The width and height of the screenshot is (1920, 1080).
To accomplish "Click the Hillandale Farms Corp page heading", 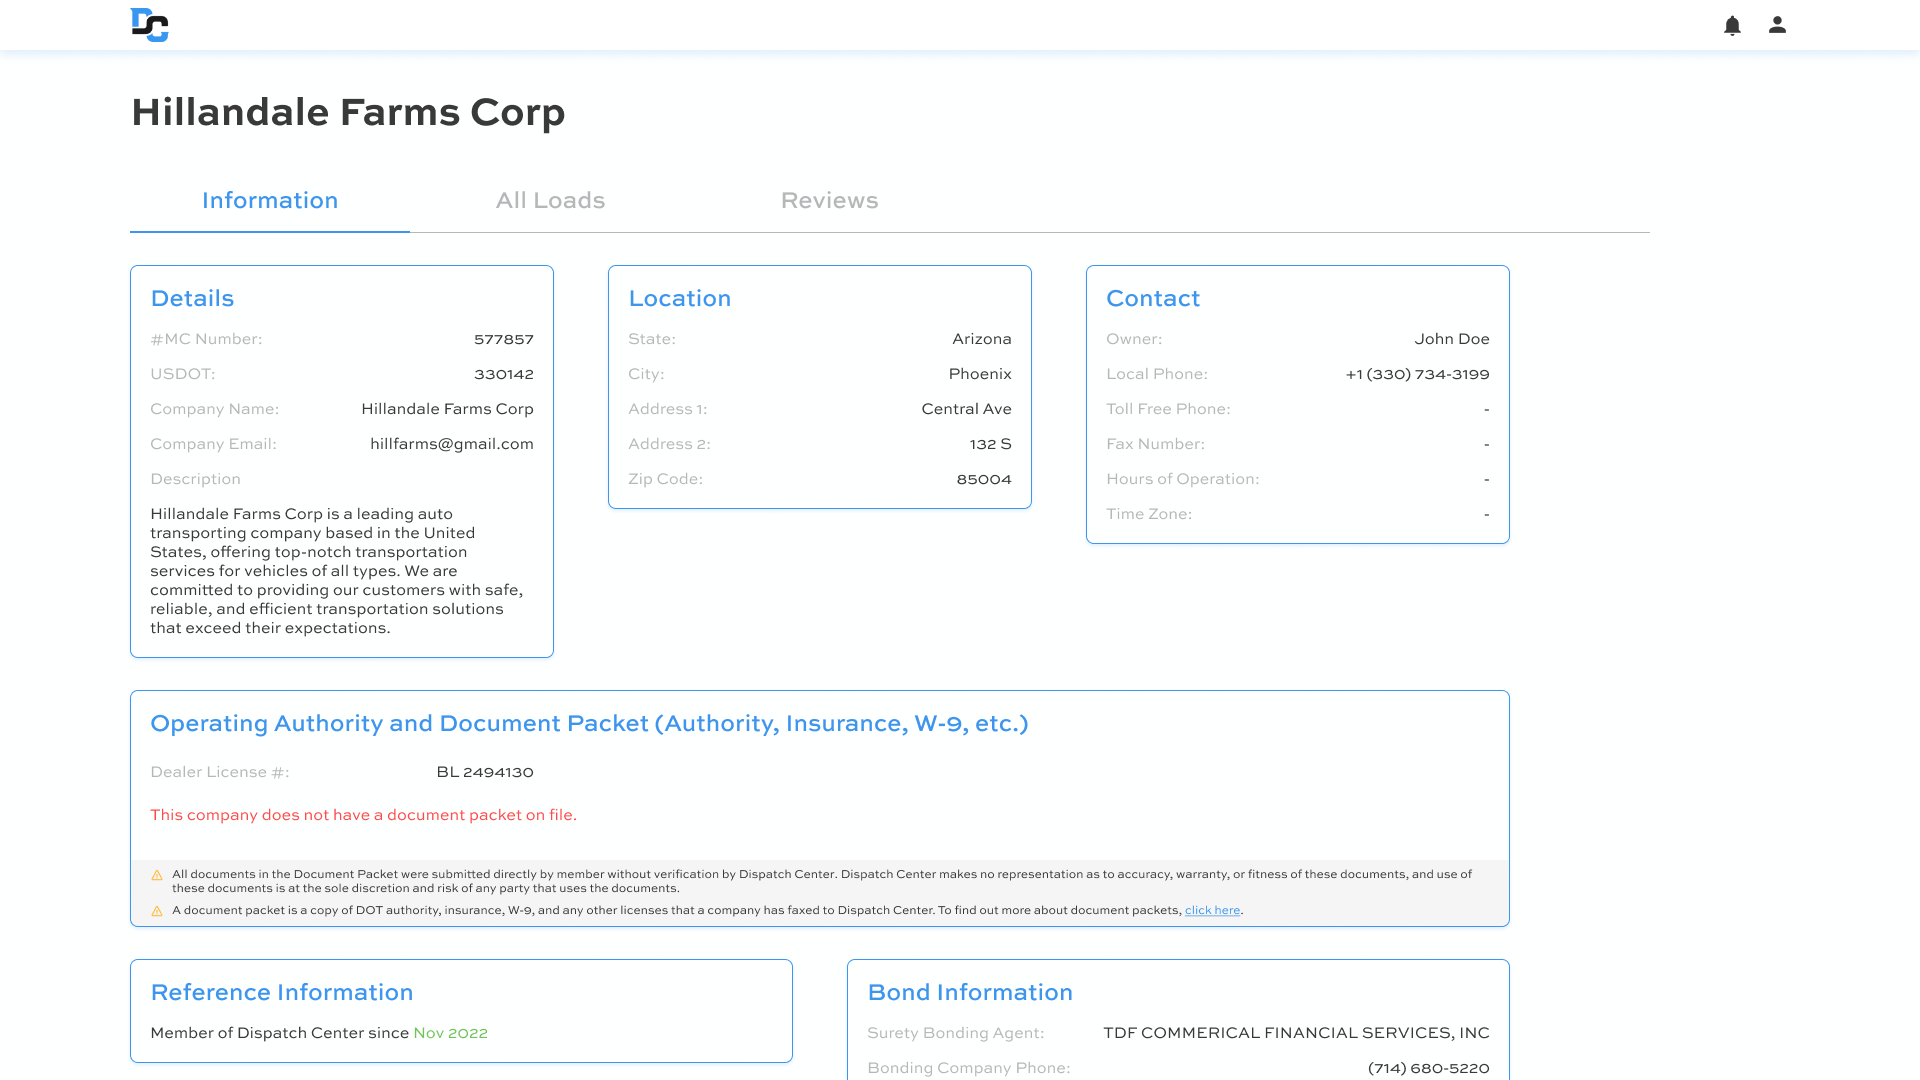I will [x=348, y=112].
